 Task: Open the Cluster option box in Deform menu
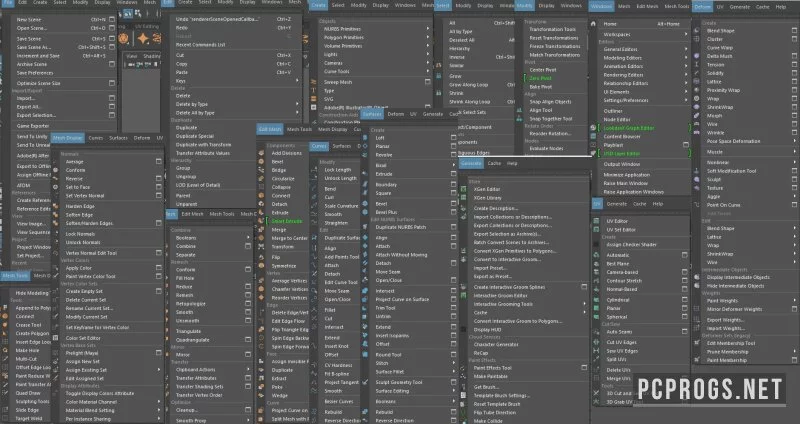pos(794,39)
